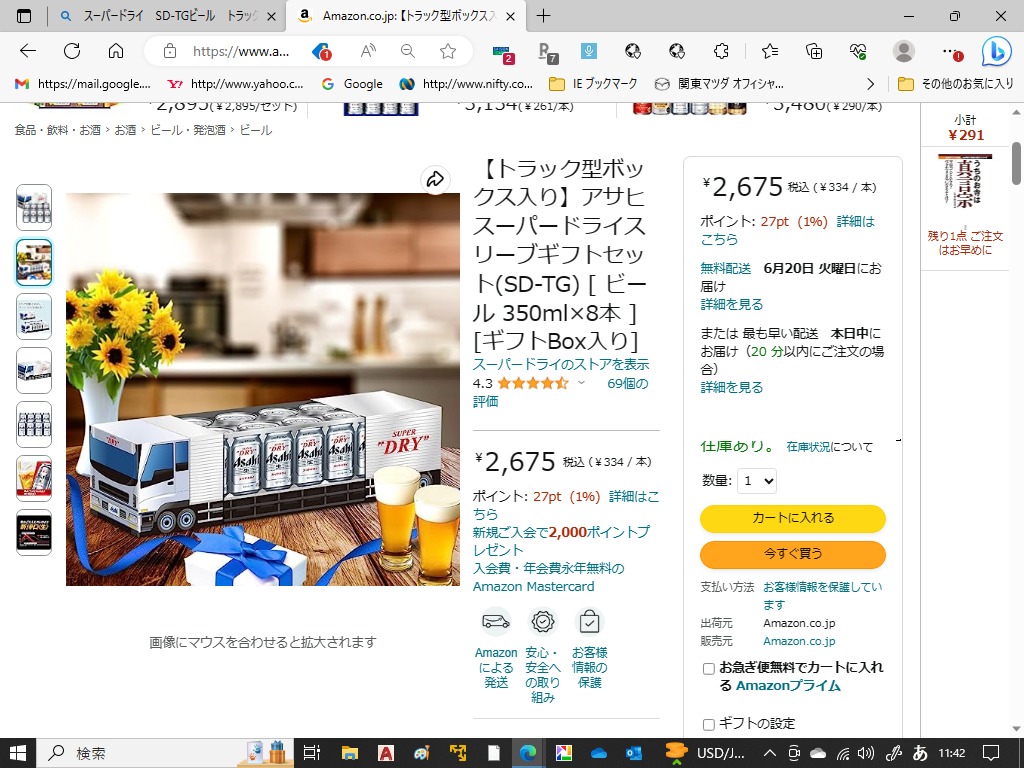Select the black background product thumbnail

(x=34, y=533)
